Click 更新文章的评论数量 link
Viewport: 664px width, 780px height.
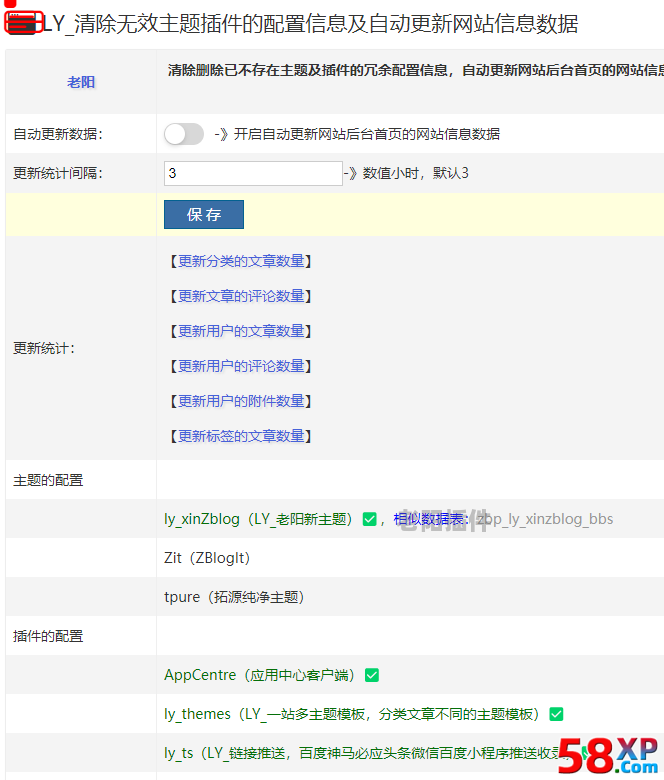241,296
